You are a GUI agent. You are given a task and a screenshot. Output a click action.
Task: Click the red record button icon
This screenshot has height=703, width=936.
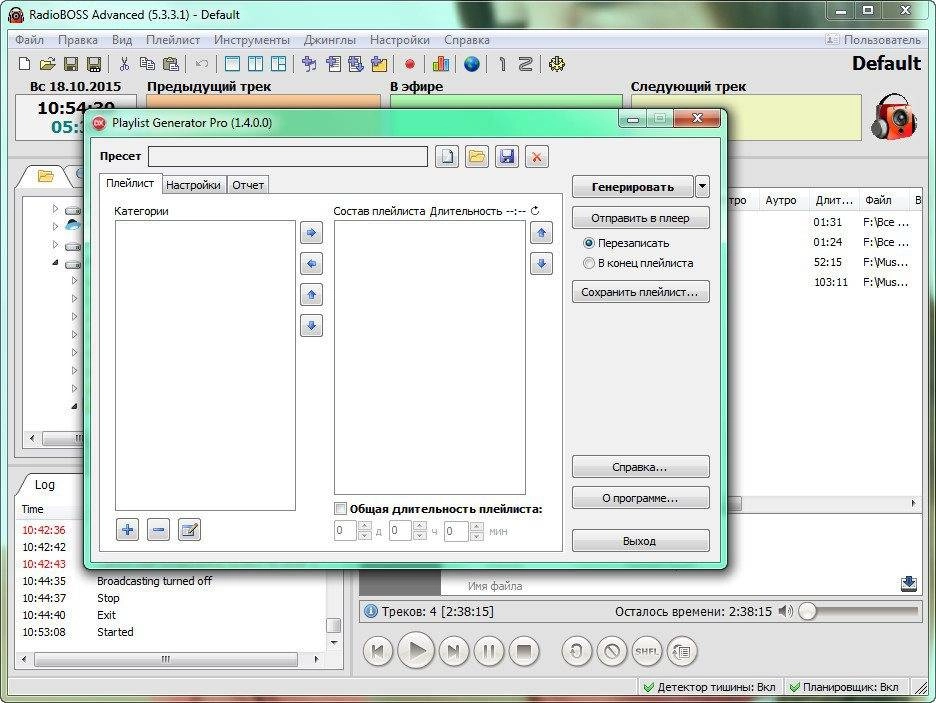[x=410, y=64]
